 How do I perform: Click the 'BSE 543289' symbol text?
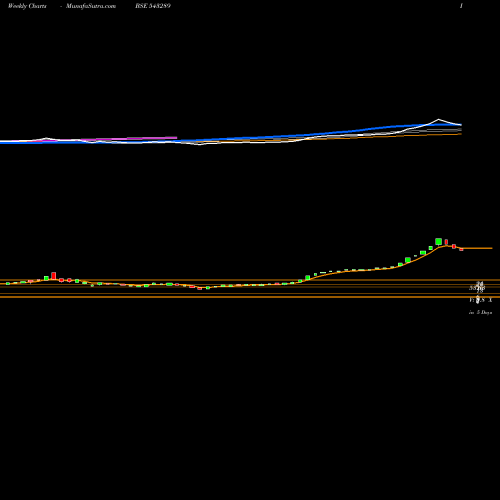tap(153, 6)
